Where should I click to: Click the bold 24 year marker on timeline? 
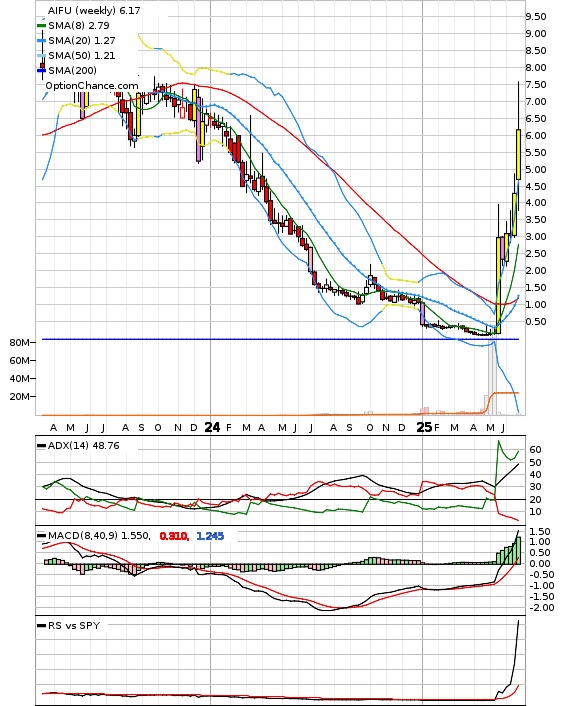[212, 427]
